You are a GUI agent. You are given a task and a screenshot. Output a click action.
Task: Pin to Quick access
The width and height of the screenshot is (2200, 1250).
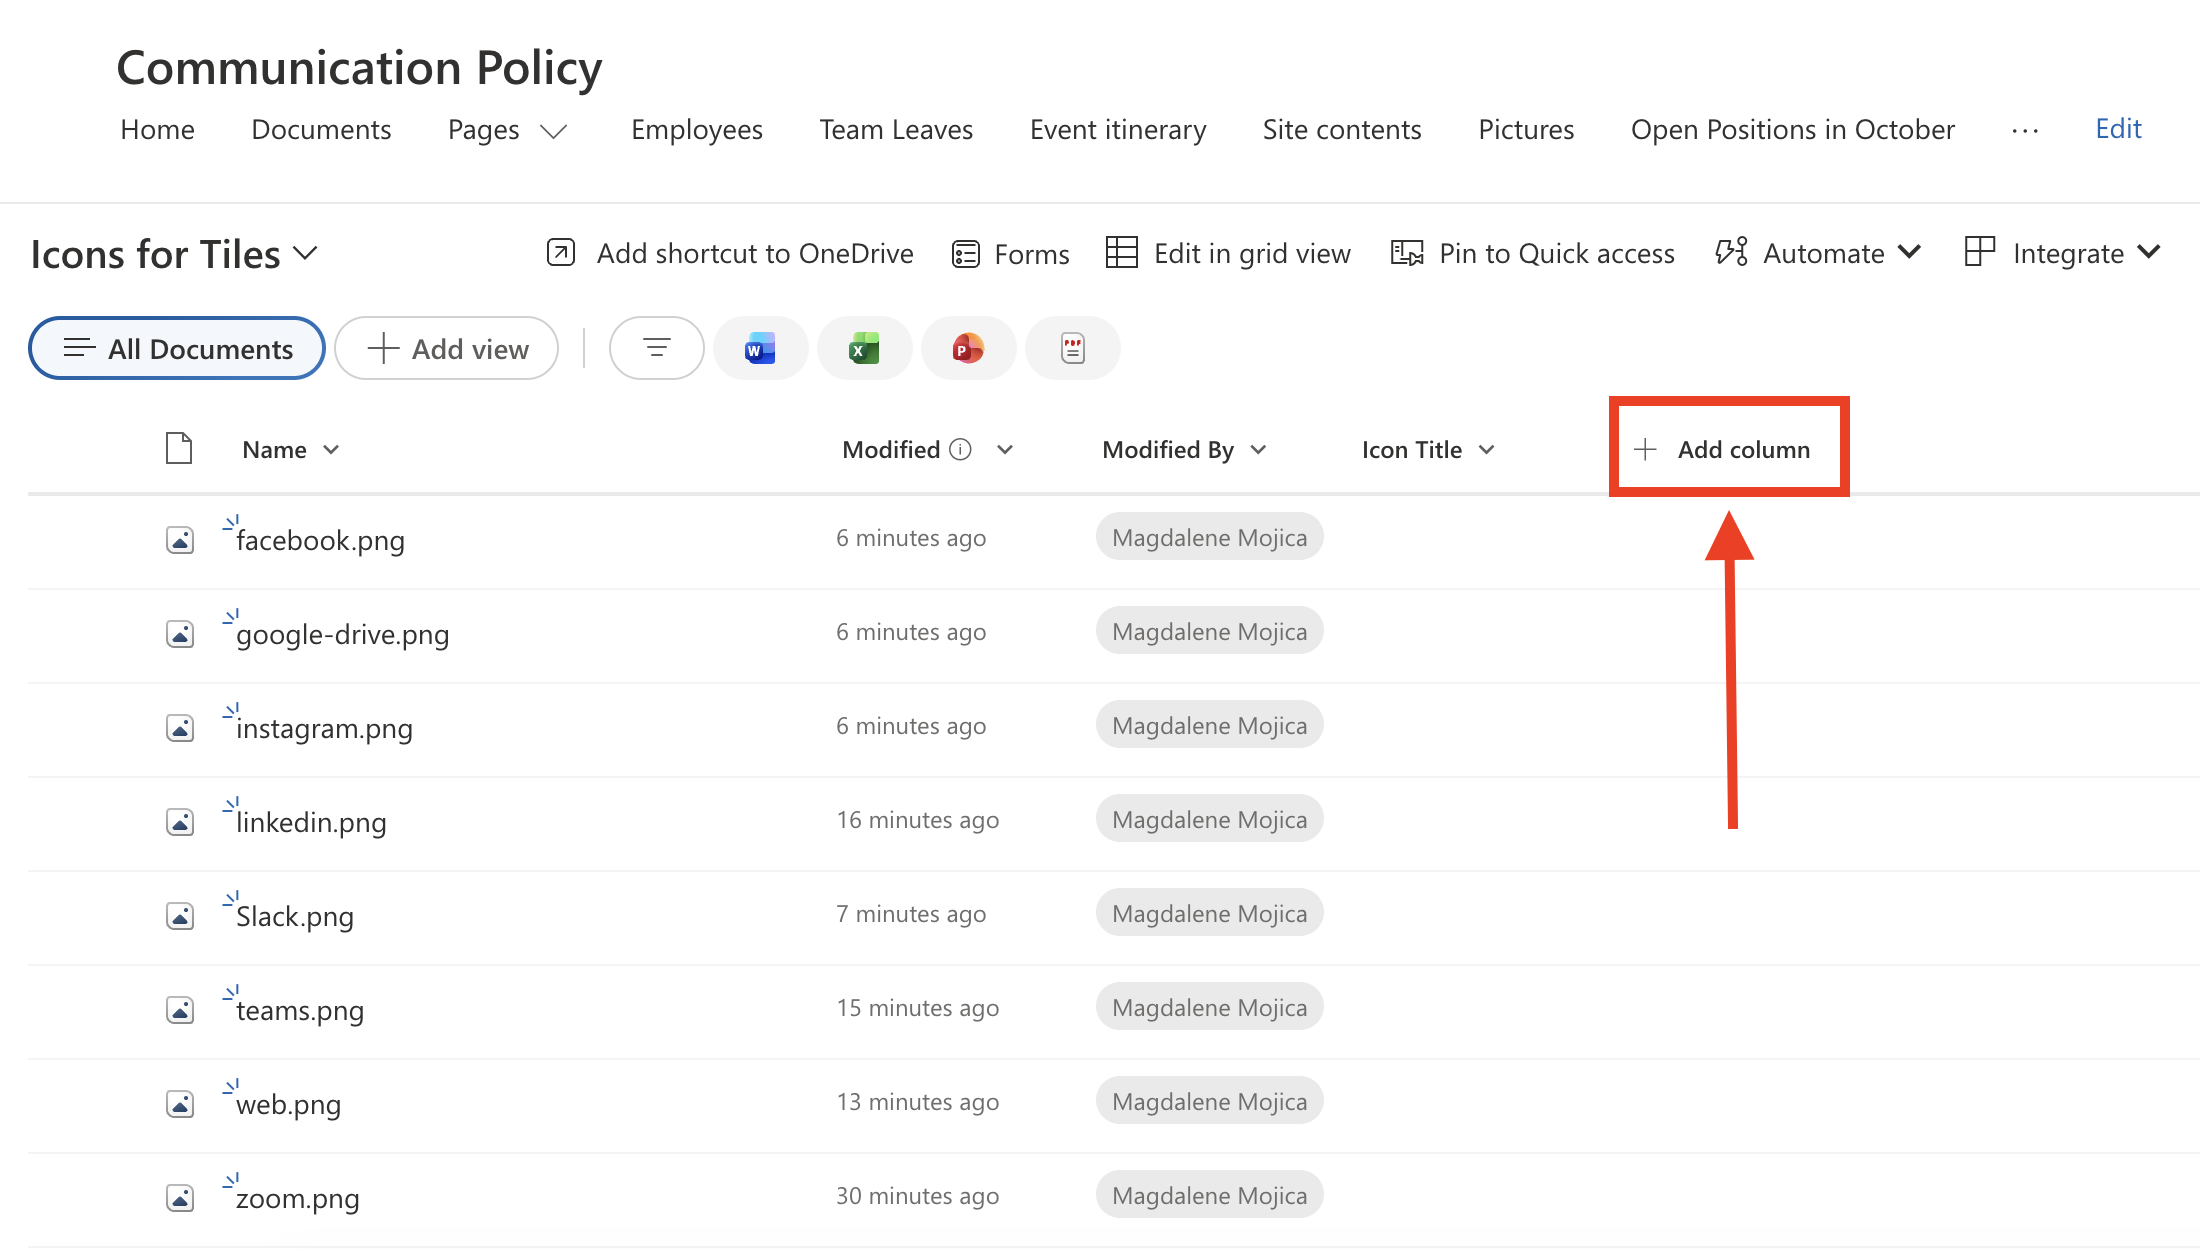(x=1532, y=254)
